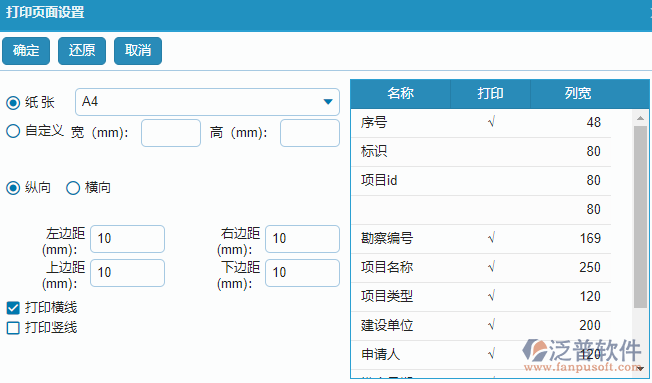
Task: Choose 横向 landscape orientation
Action: [73, 188]
